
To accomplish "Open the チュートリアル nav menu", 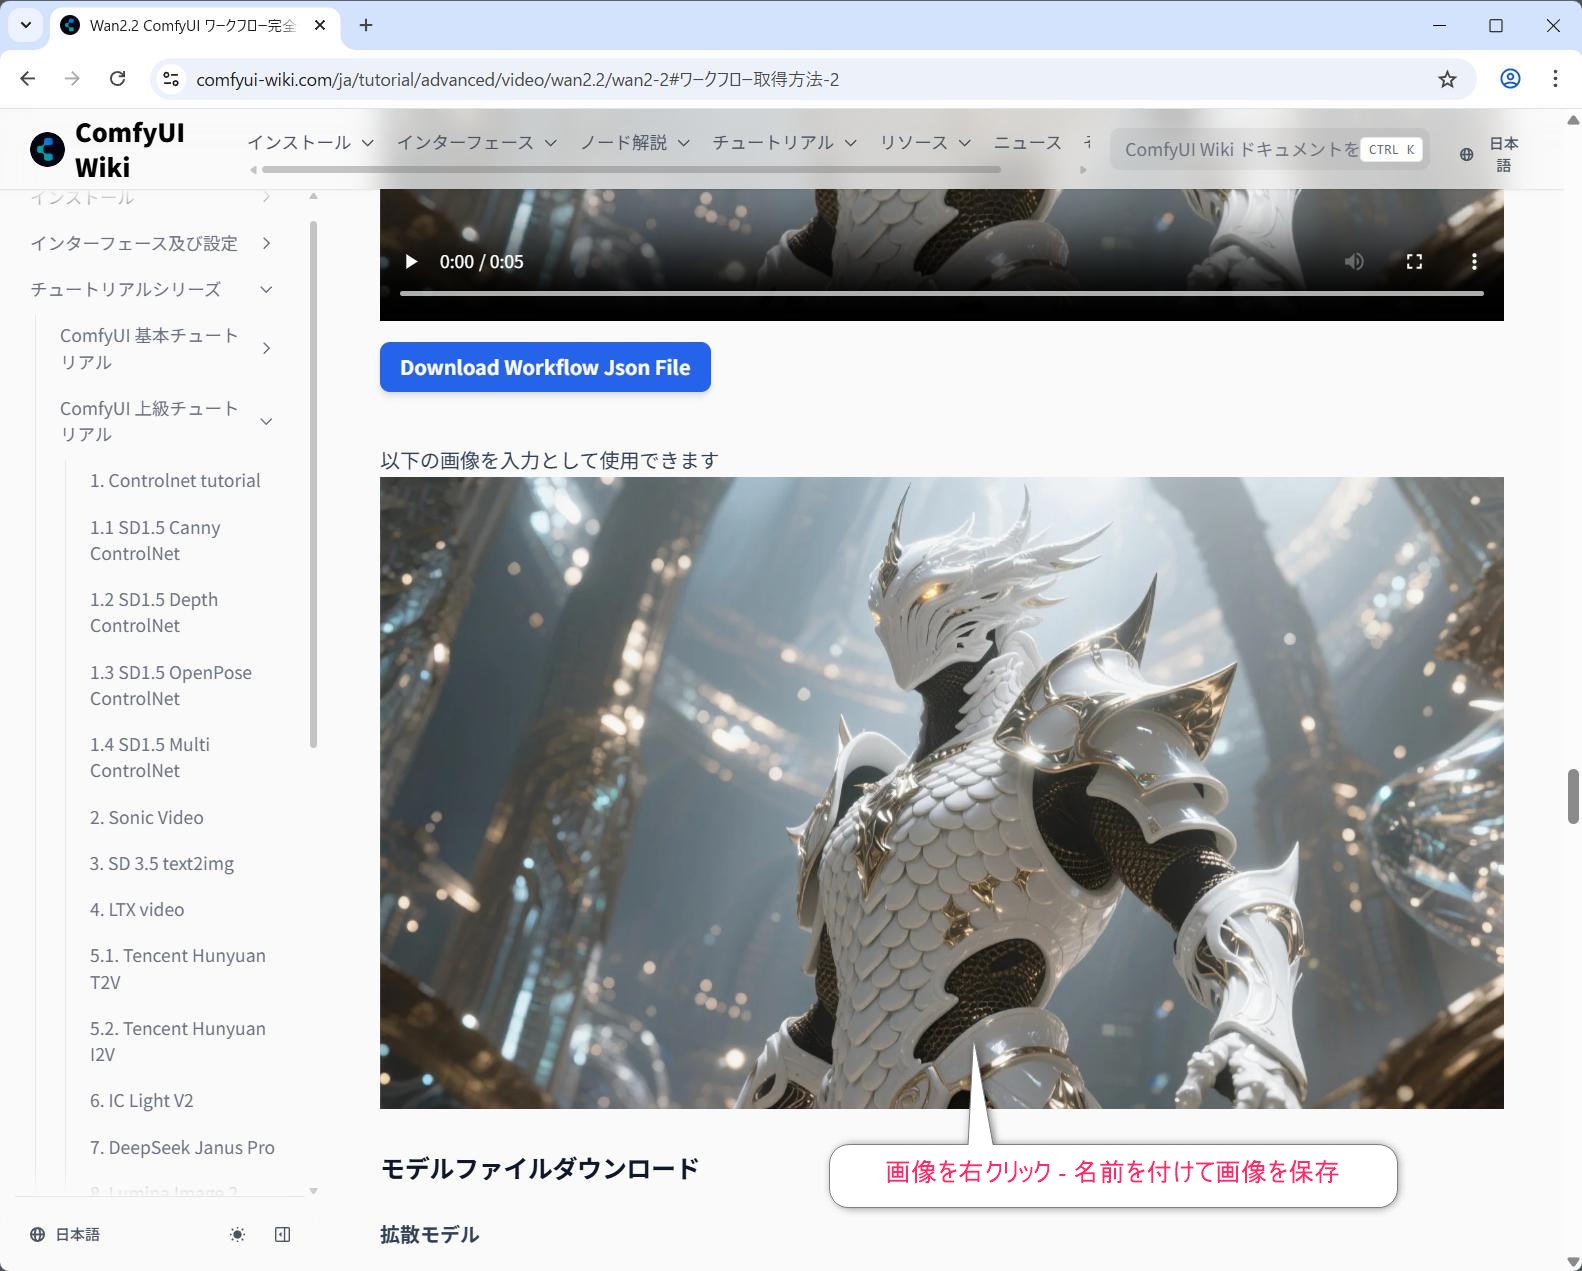I will (x=785, y=142).
